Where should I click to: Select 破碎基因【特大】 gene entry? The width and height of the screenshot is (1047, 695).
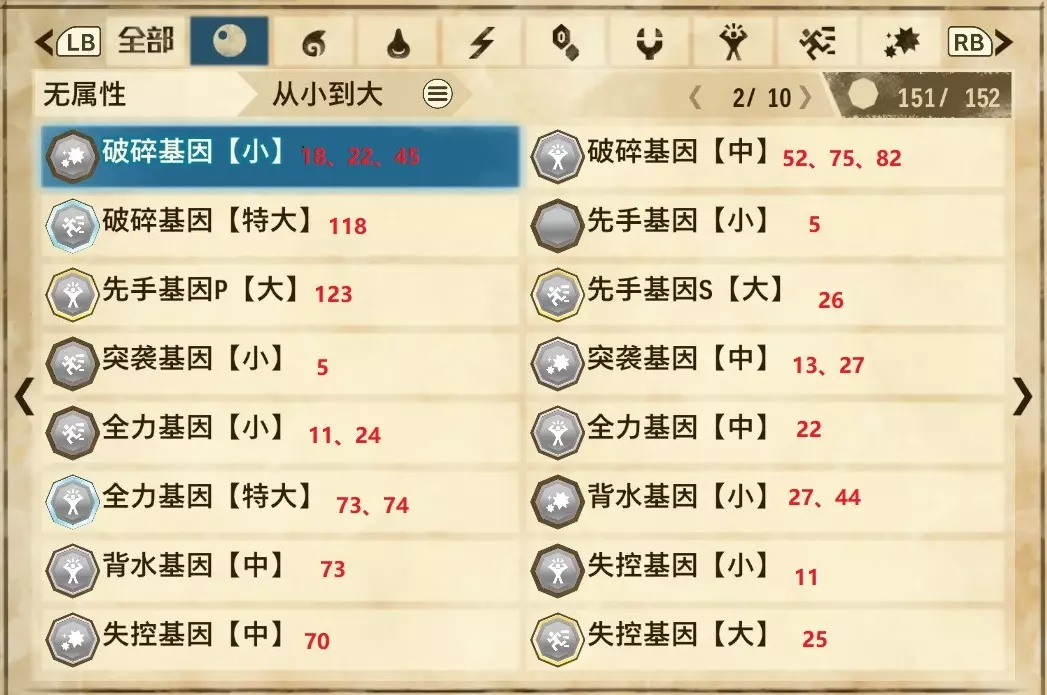tap(280, 225)
